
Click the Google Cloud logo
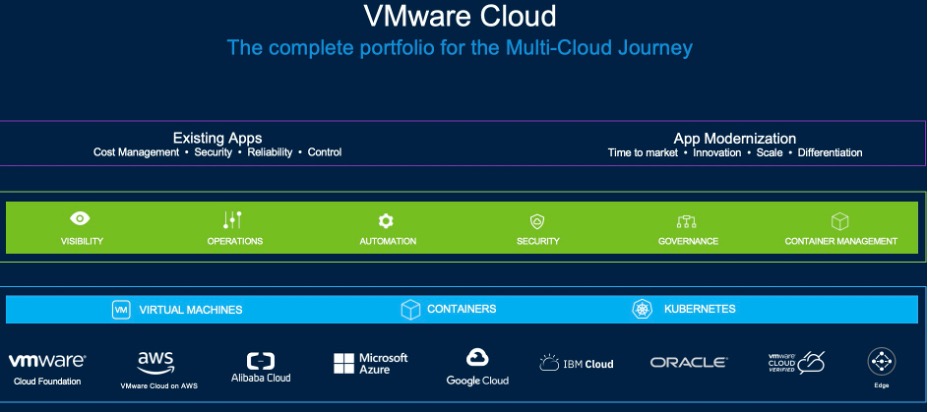pyautogui.click(x=477, y=367)
